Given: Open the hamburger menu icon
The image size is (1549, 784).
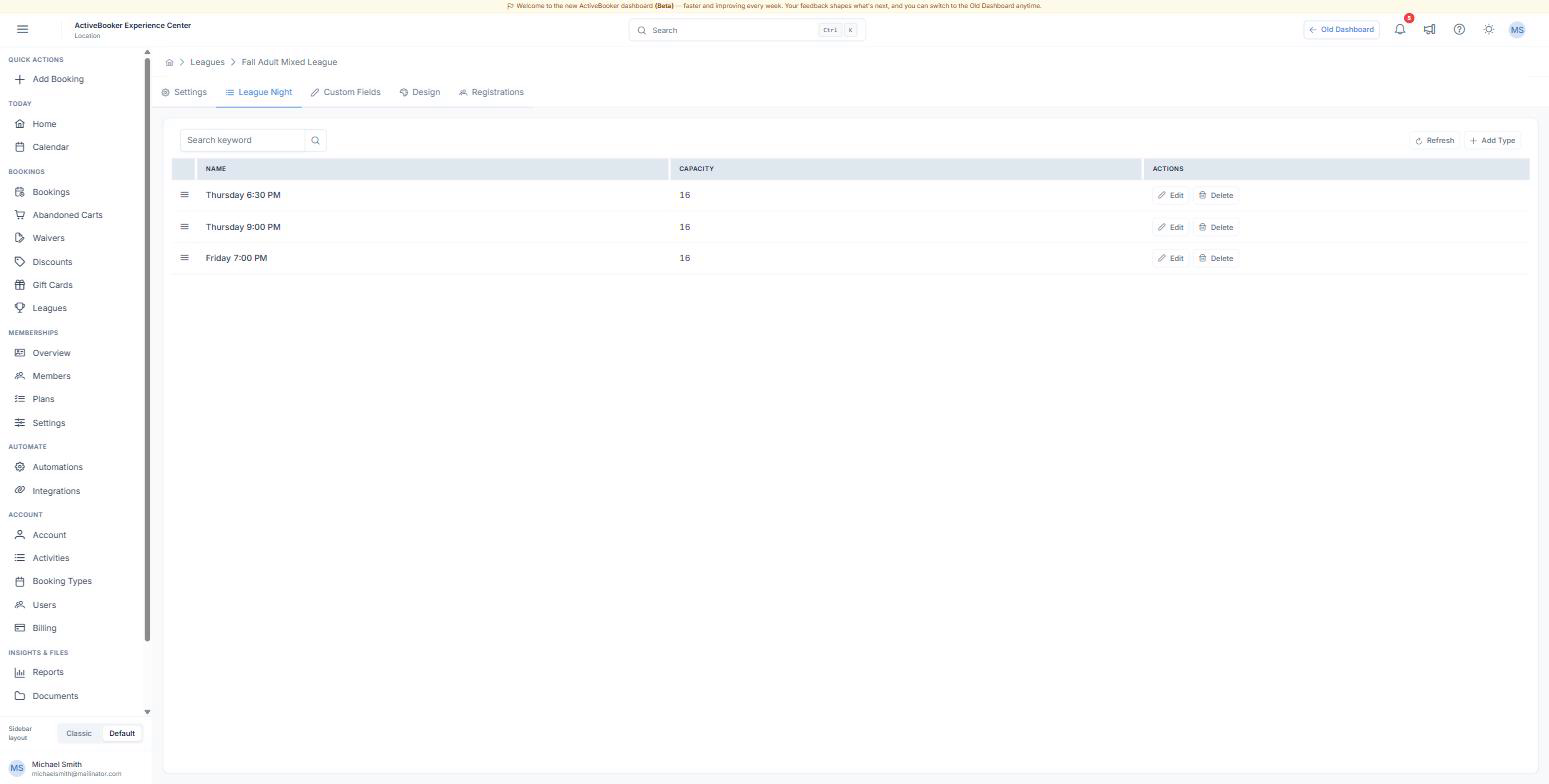Looking at the screenshot, I should 23,30.
